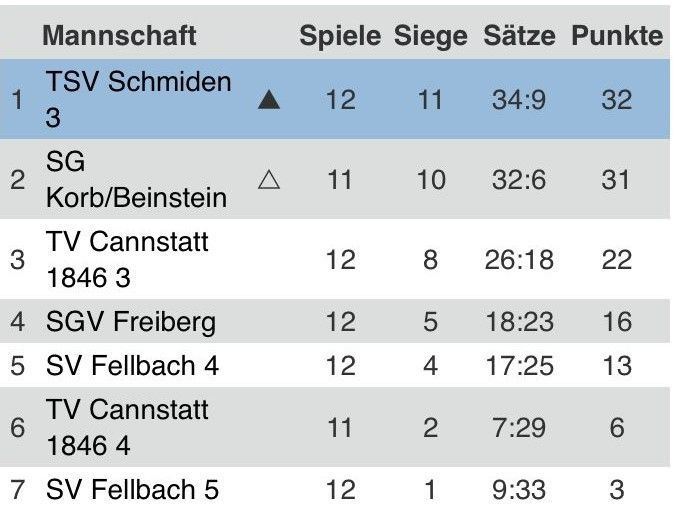Open the SV Fellbach 4 team
This screenshot has height=530, width=673.
coord(132,366)
